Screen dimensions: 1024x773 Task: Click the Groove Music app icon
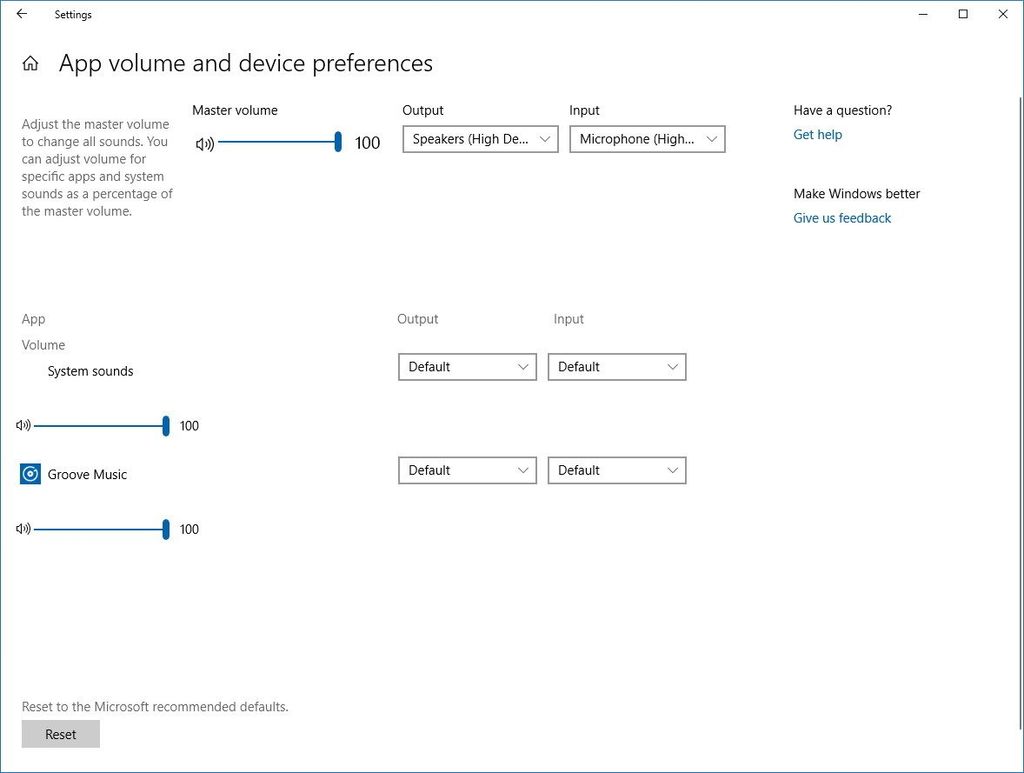point(30,473)
